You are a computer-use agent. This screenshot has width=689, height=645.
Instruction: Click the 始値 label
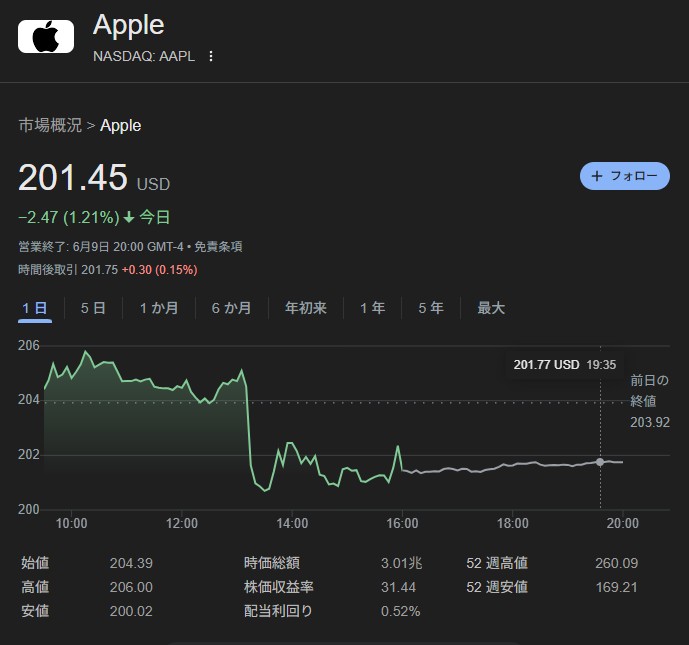pyautogui.click(x=35, y=563)
